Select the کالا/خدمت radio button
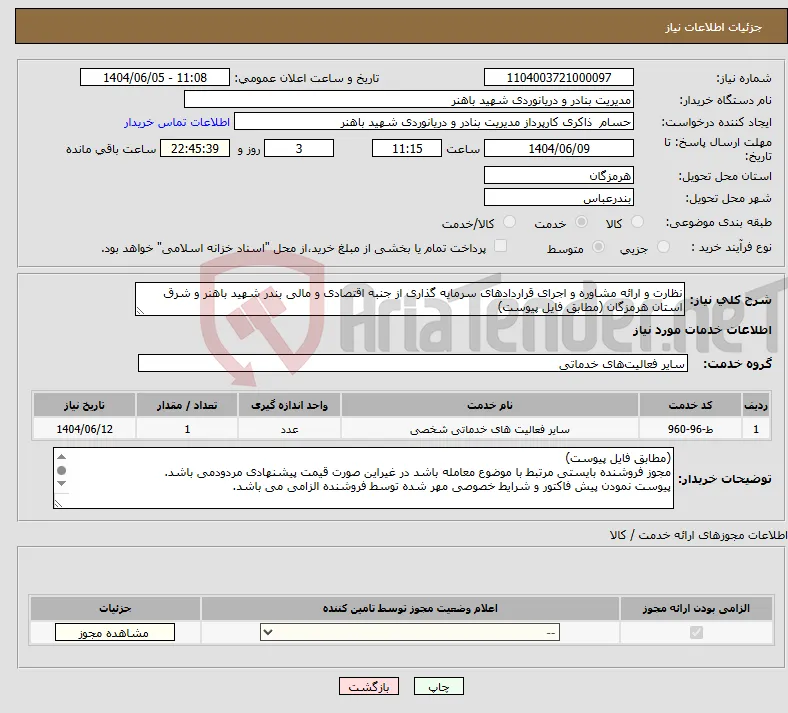The image size is (788, 713). click(510, 222)
